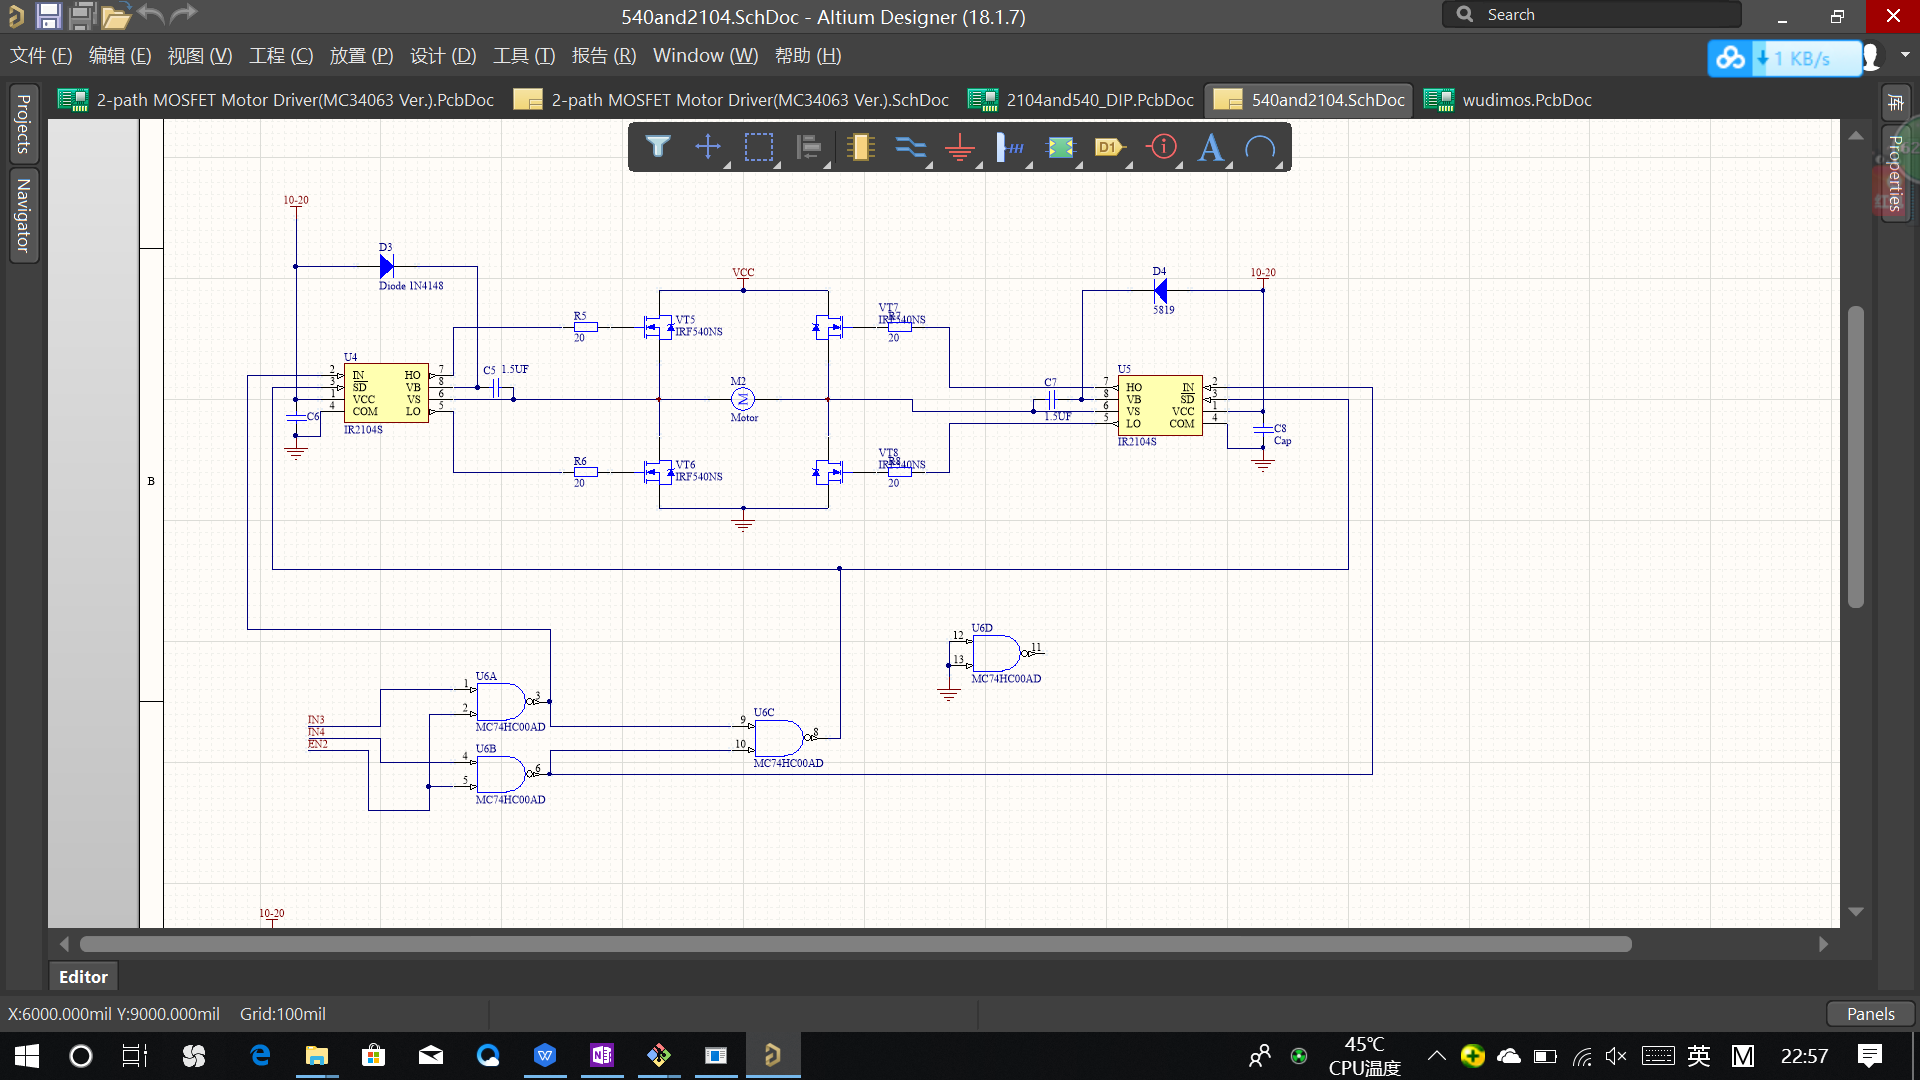
Task: Click the place port D1 icon
Action: click(1110, 148)
